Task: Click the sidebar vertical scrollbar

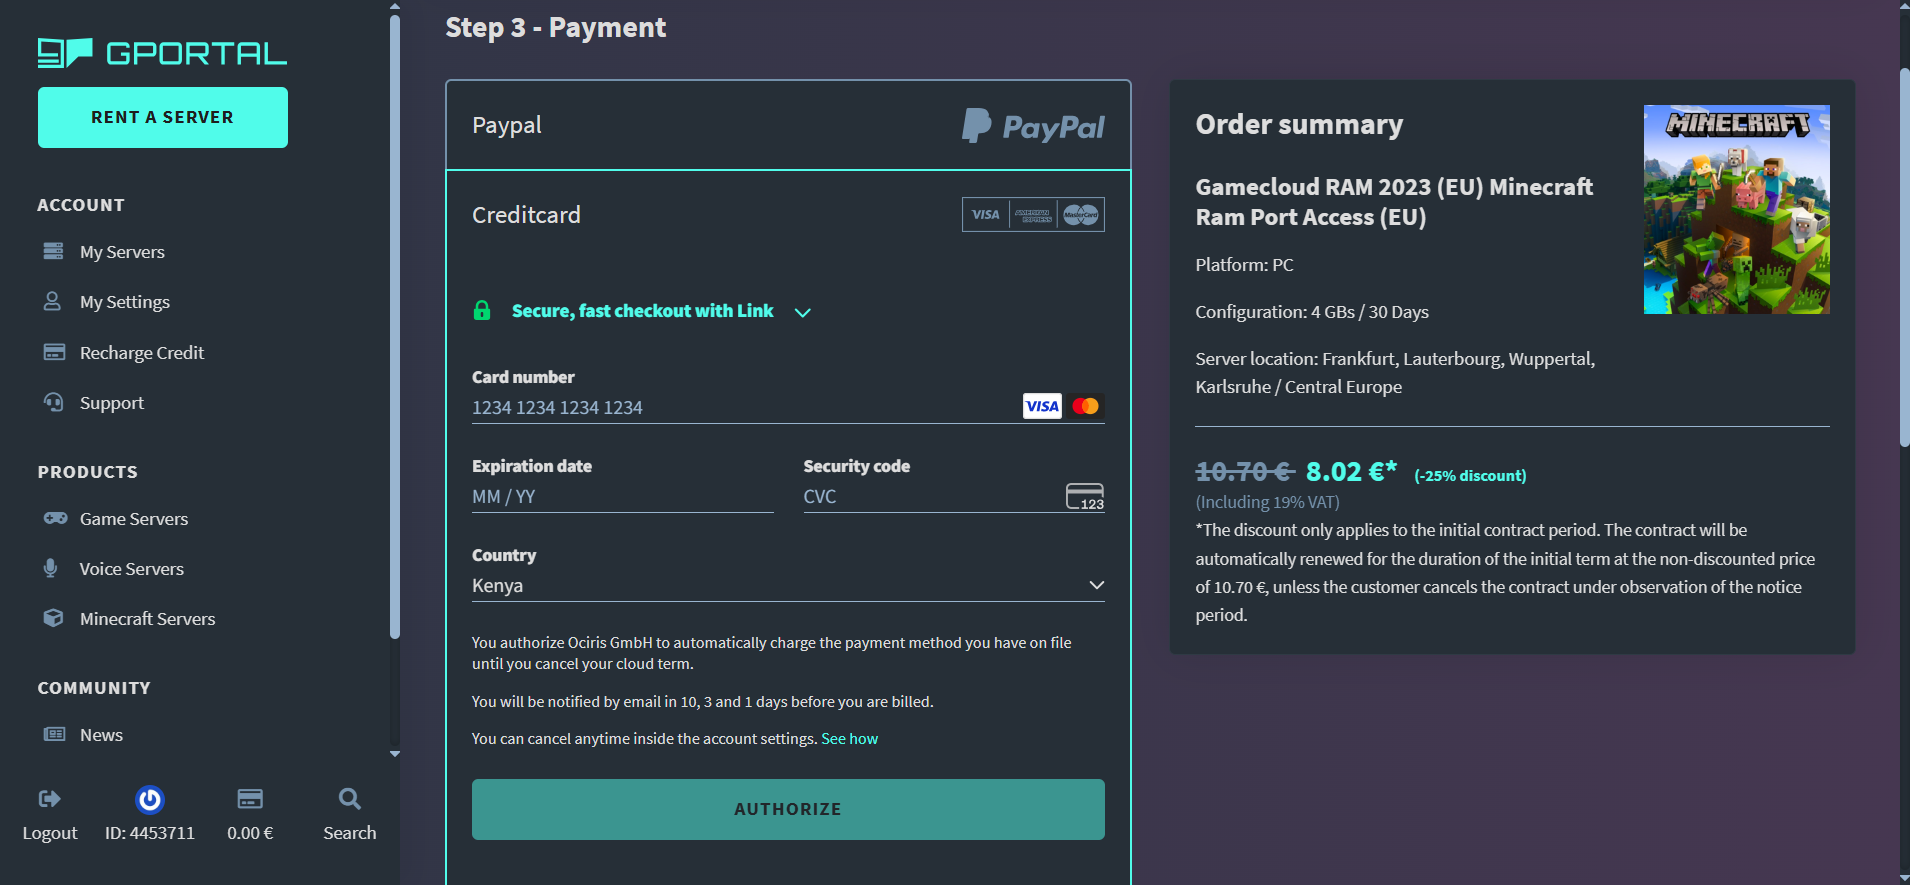Action: click(395, 325)
